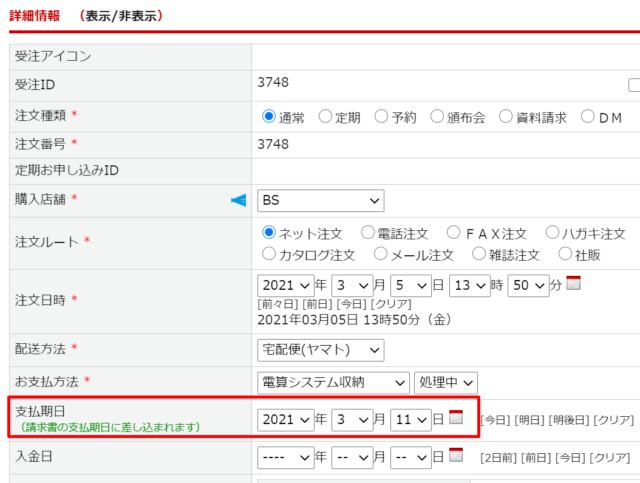
Task: Open calendar icon for 支払期日
Action: pos(456,417)
